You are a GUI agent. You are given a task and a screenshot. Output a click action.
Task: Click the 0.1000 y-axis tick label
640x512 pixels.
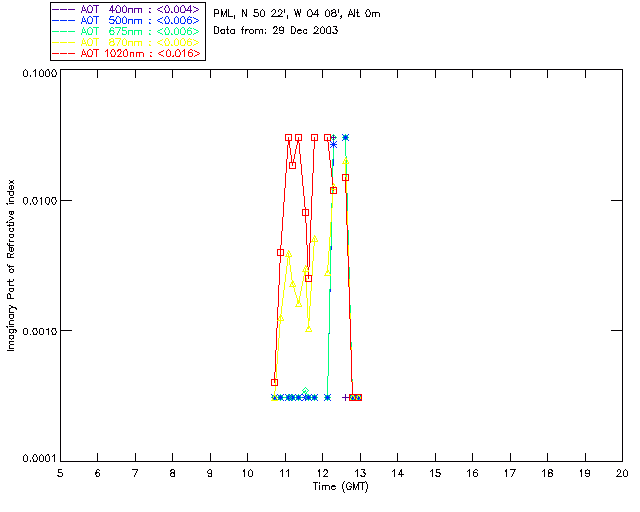(x=40, y=73)
